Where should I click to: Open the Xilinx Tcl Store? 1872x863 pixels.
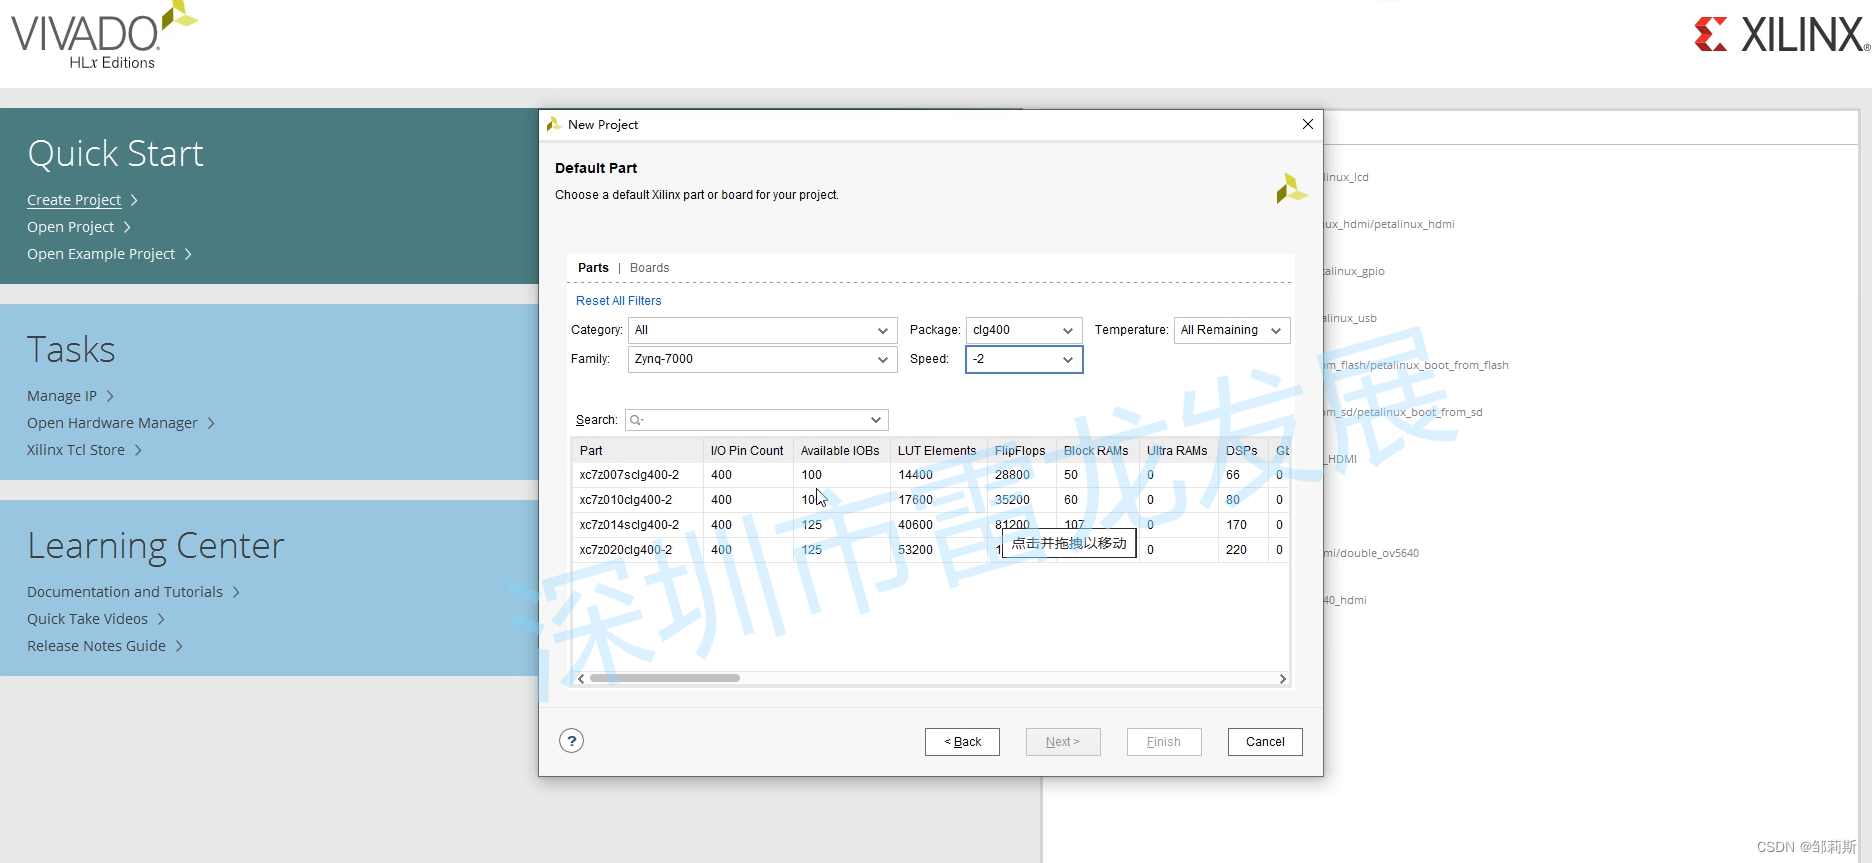[76, 450]
